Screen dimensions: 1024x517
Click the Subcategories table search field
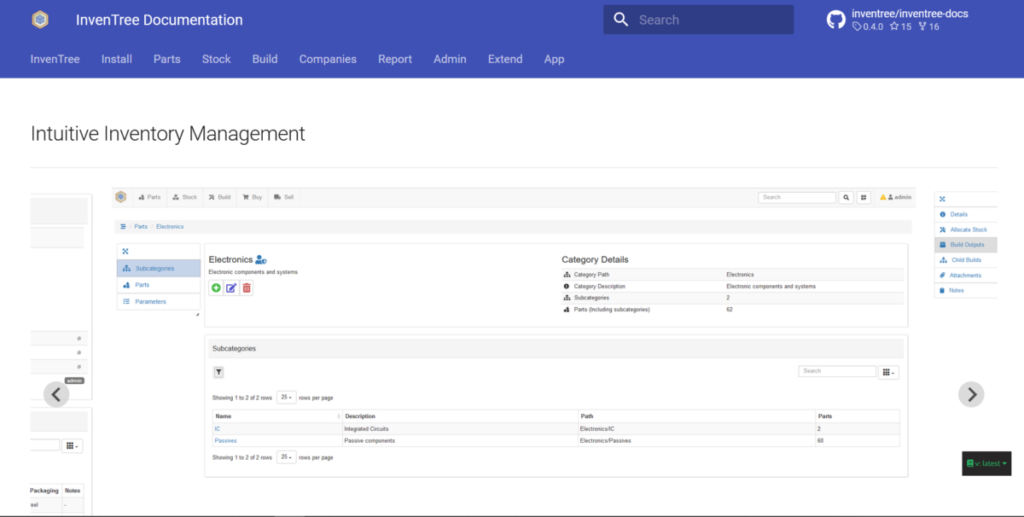pyautogui.click(x=837, y=371)
